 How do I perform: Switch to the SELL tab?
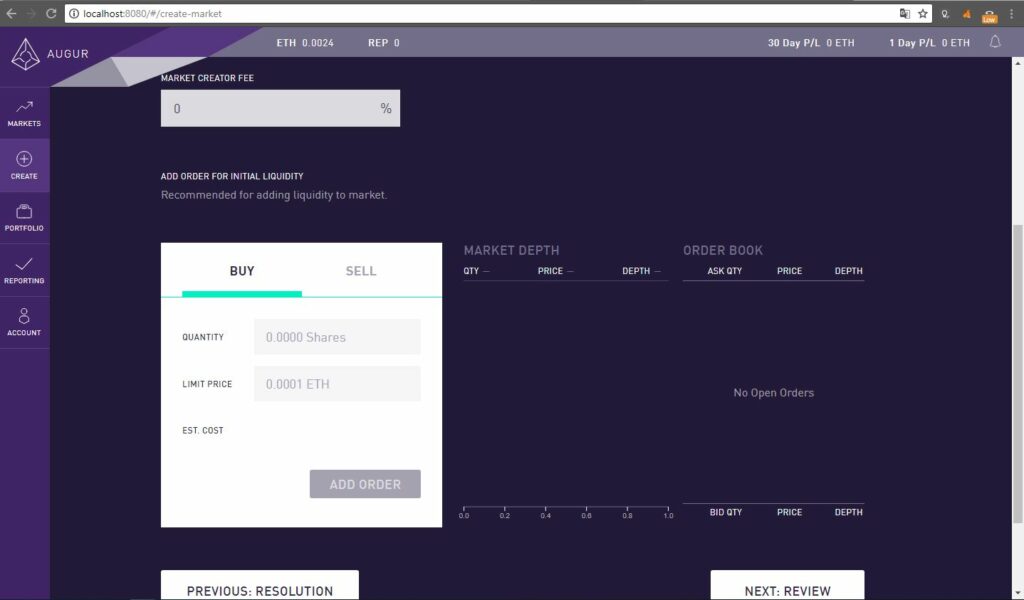(361, 271)
